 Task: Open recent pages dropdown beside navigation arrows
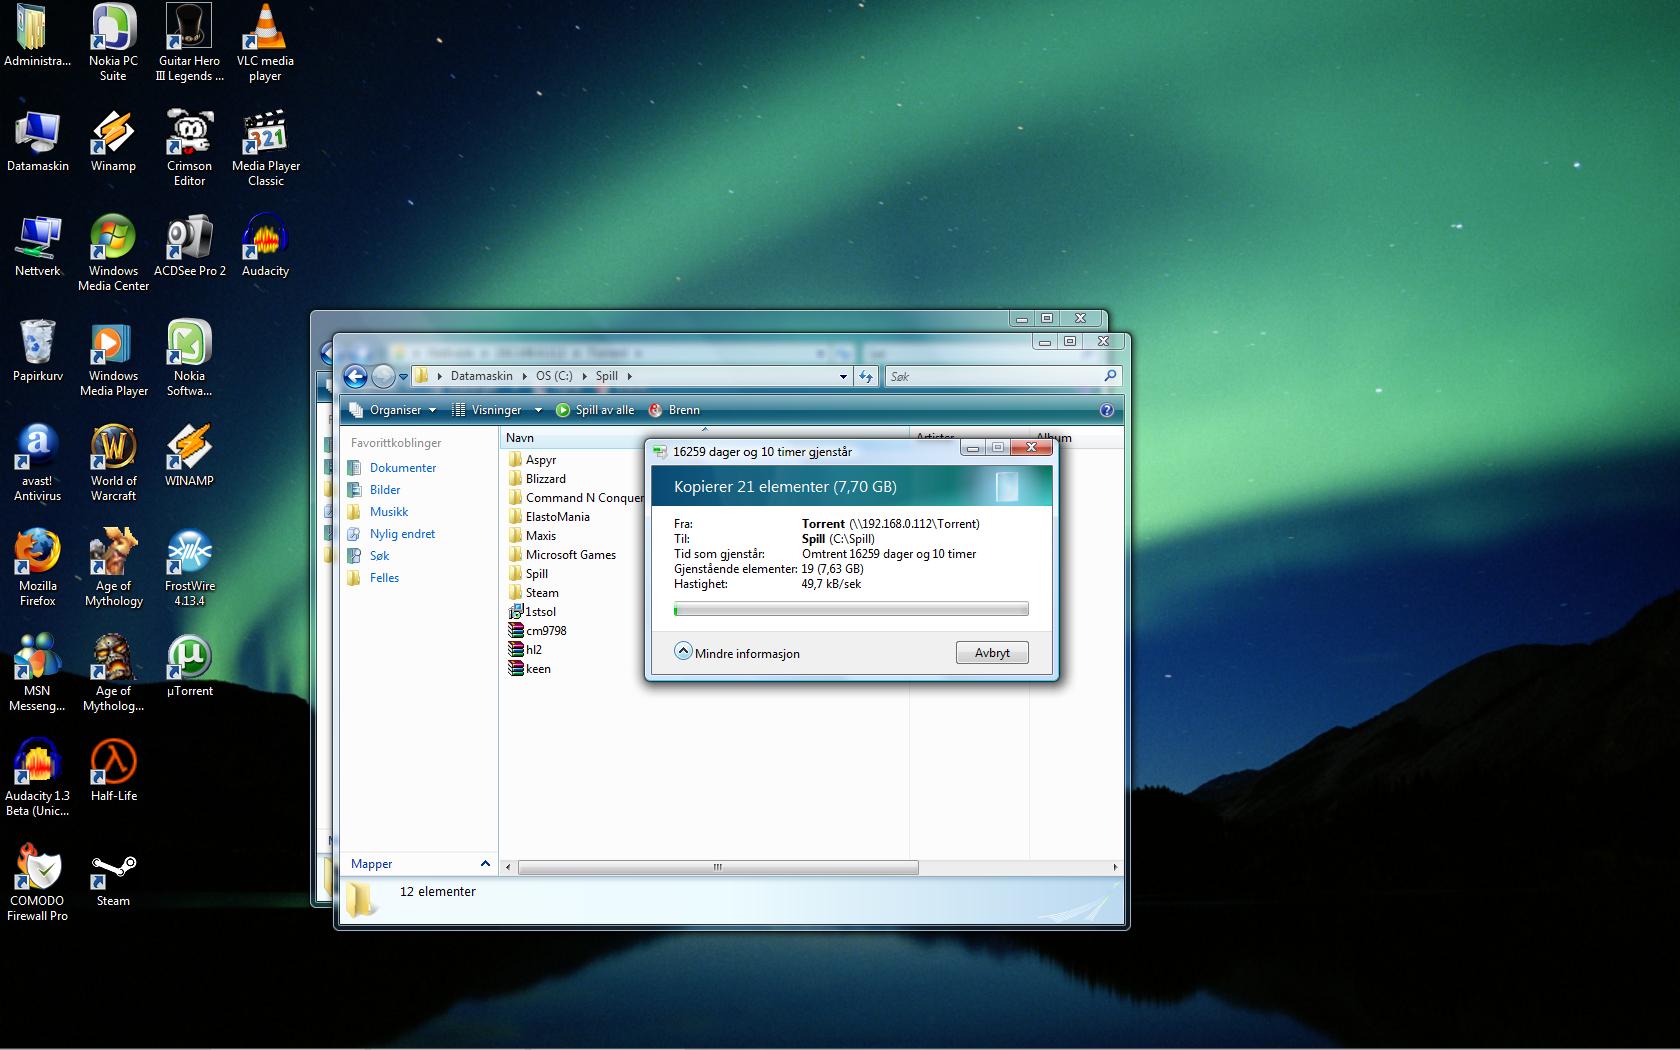click(404, 377)
